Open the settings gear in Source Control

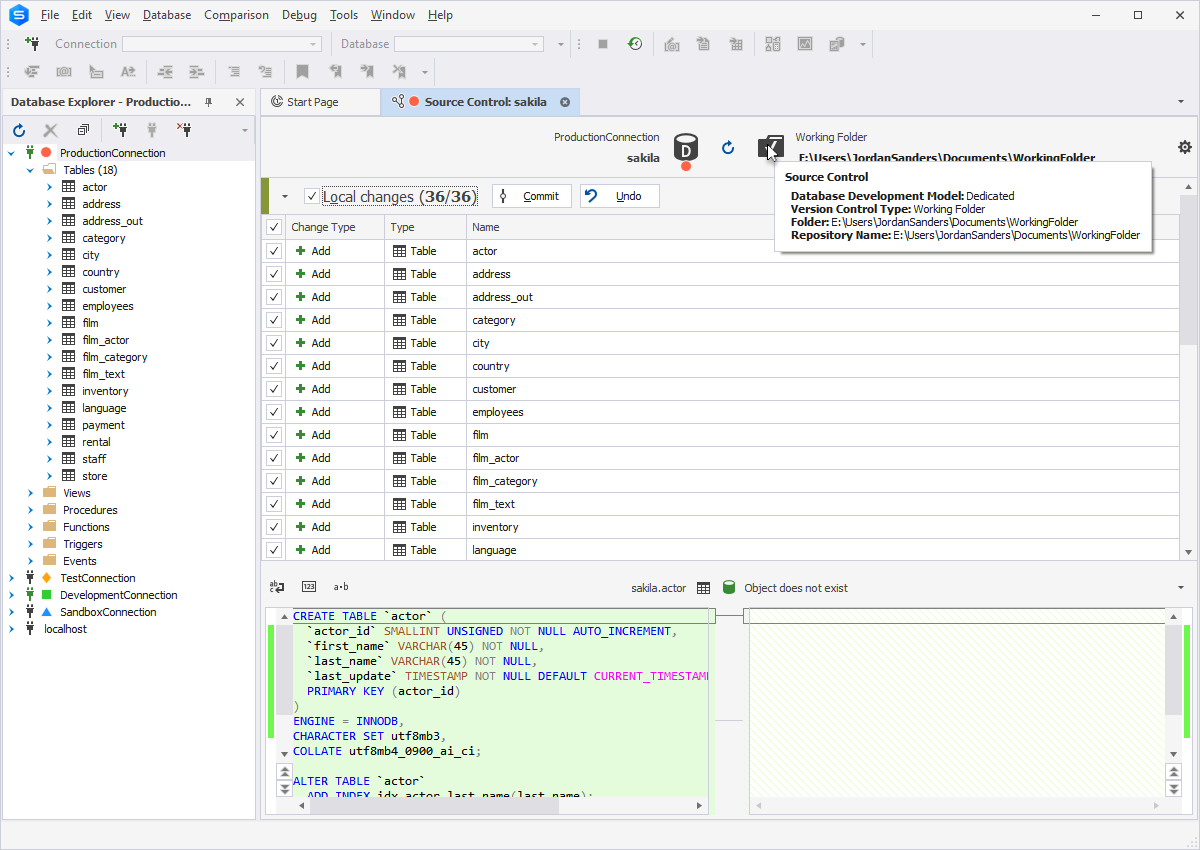click(x=1185, y=147)
